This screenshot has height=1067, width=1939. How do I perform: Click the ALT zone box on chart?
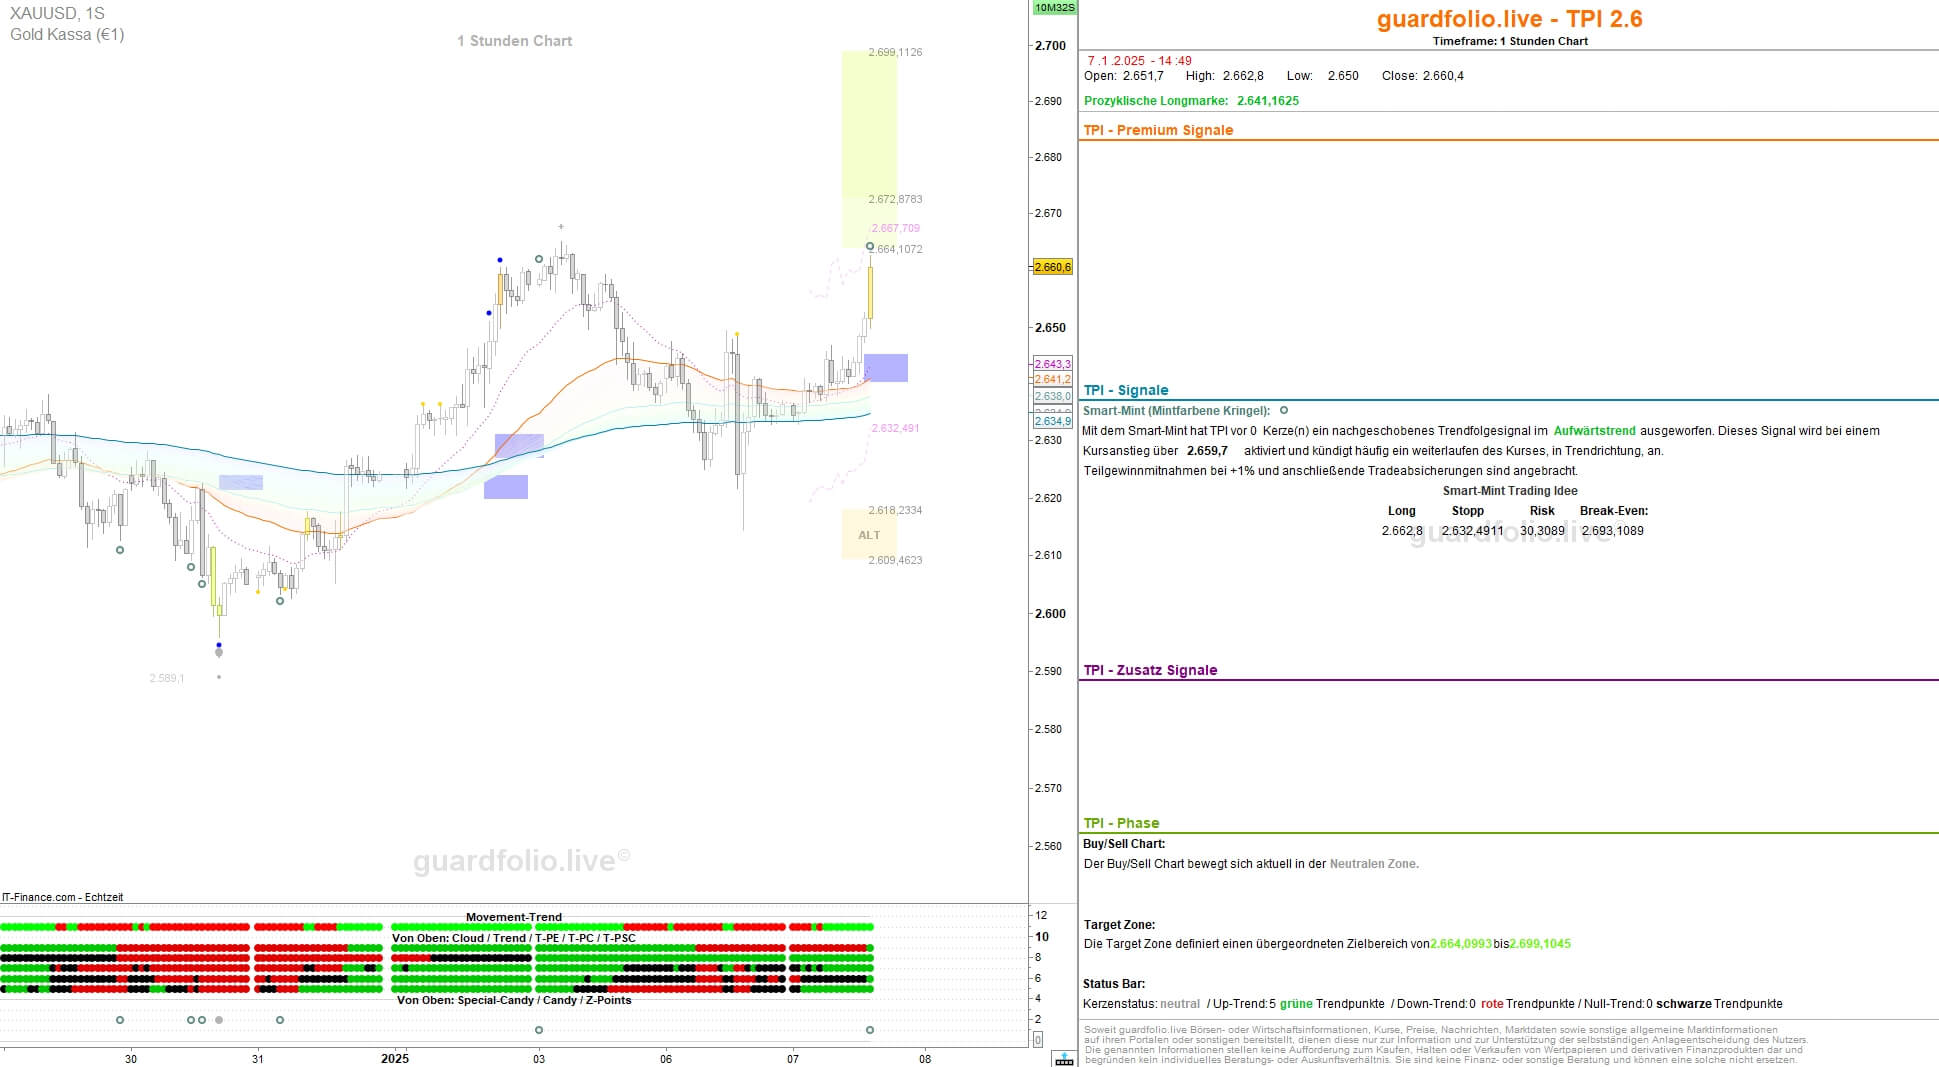pos(869,534)
